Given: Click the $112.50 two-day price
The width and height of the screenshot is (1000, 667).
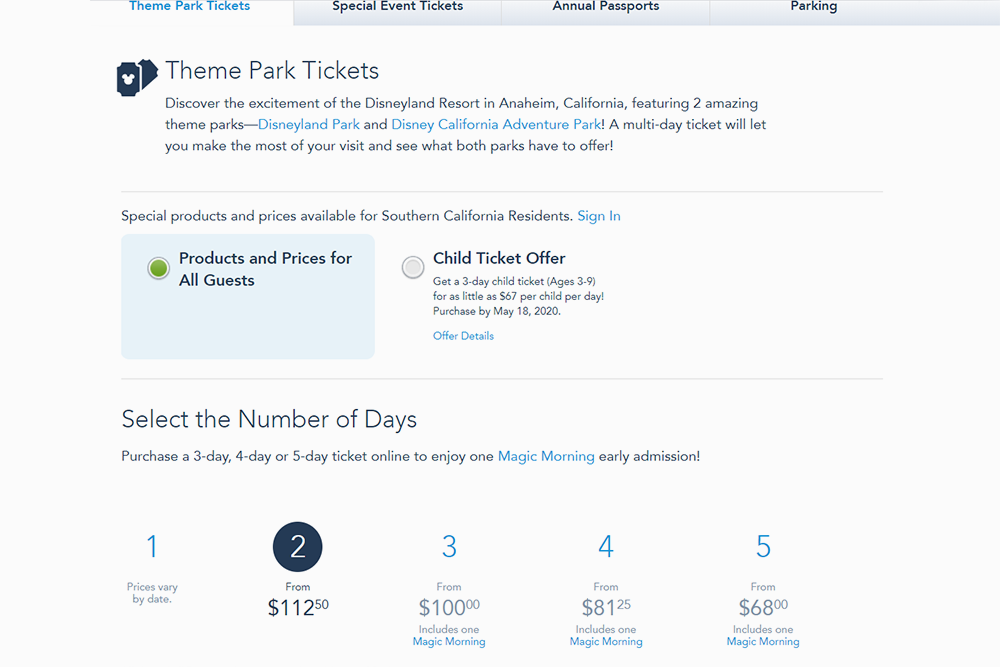Looking at the screenshot, I should click(x=298, y=607).
